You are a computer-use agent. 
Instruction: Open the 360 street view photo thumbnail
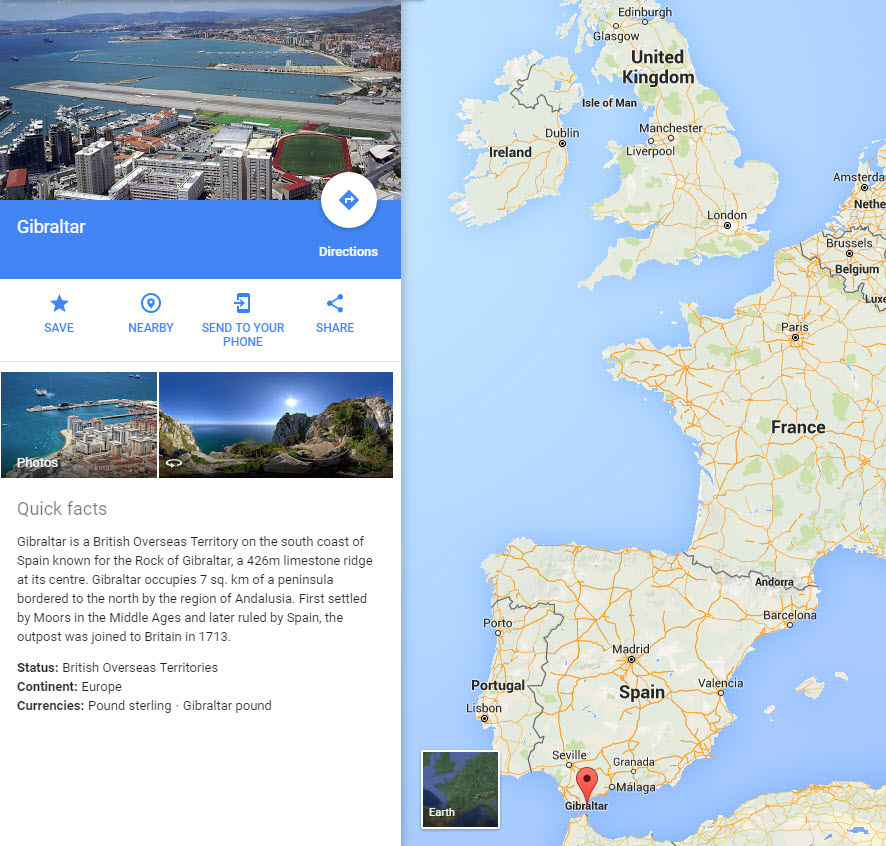pyautogui.click(x=276, y=425)
